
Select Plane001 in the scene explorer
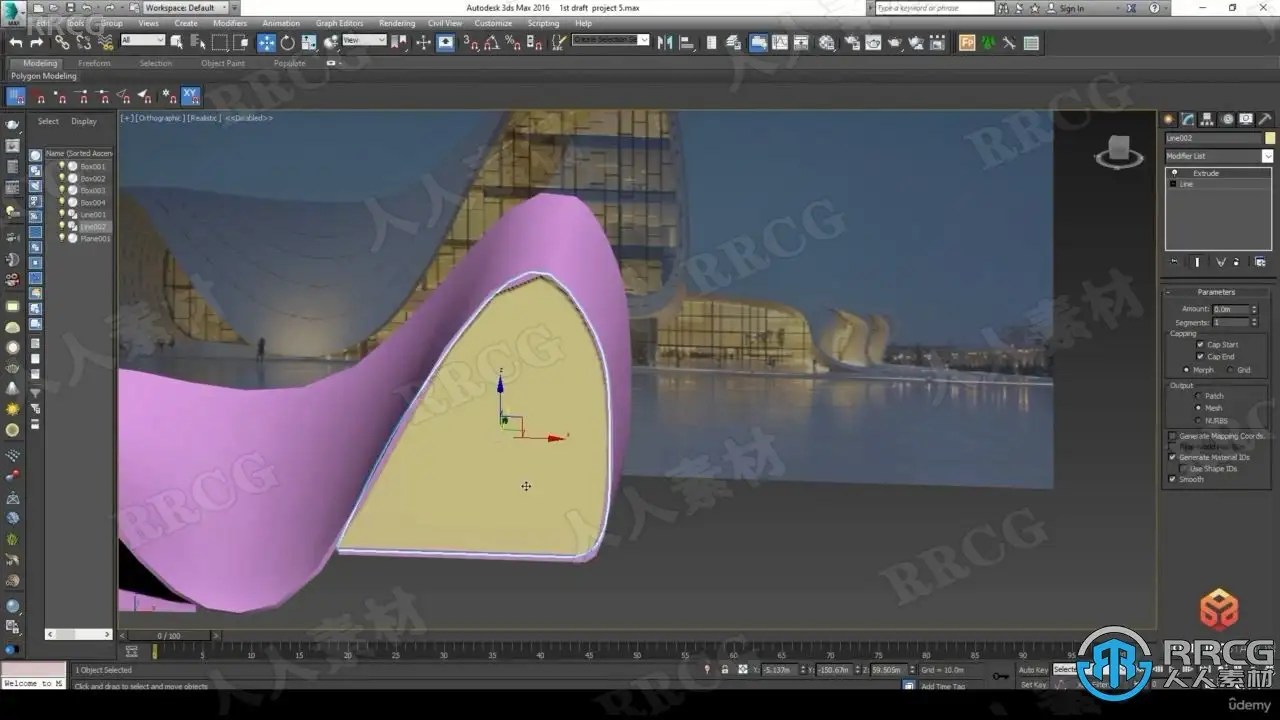click(x=95, y=239)
